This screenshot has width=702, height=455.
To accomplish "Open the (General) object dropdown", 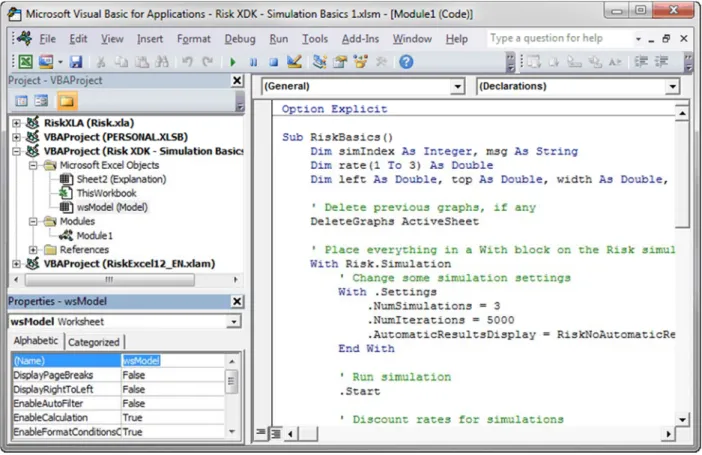I will 457,86.
